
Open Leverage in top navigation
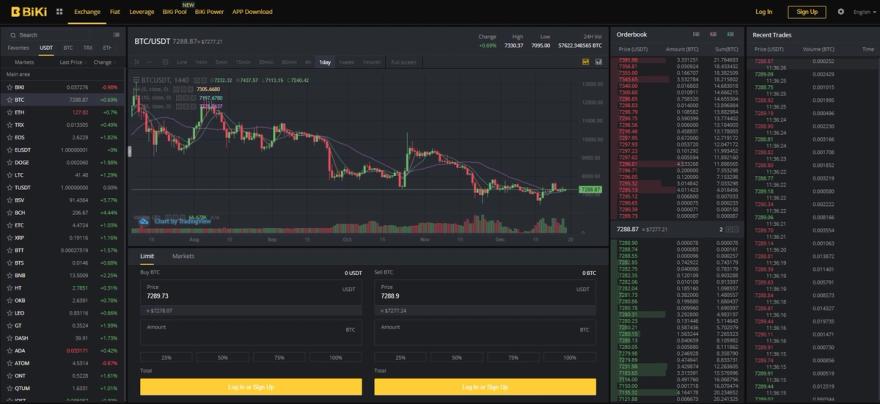pyautogui.click(x=141, y=12)
